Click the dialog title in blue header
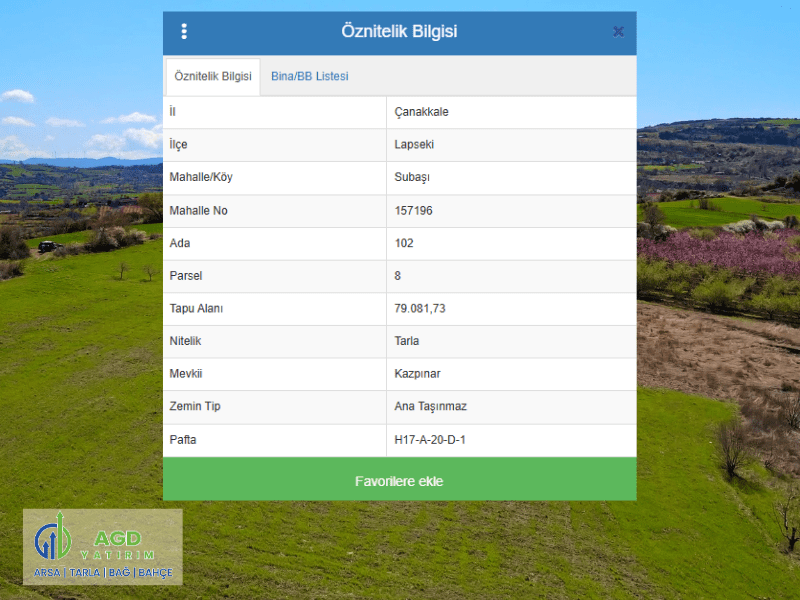Viewport: 800px width, 600px height. click(x=399, y=32)
